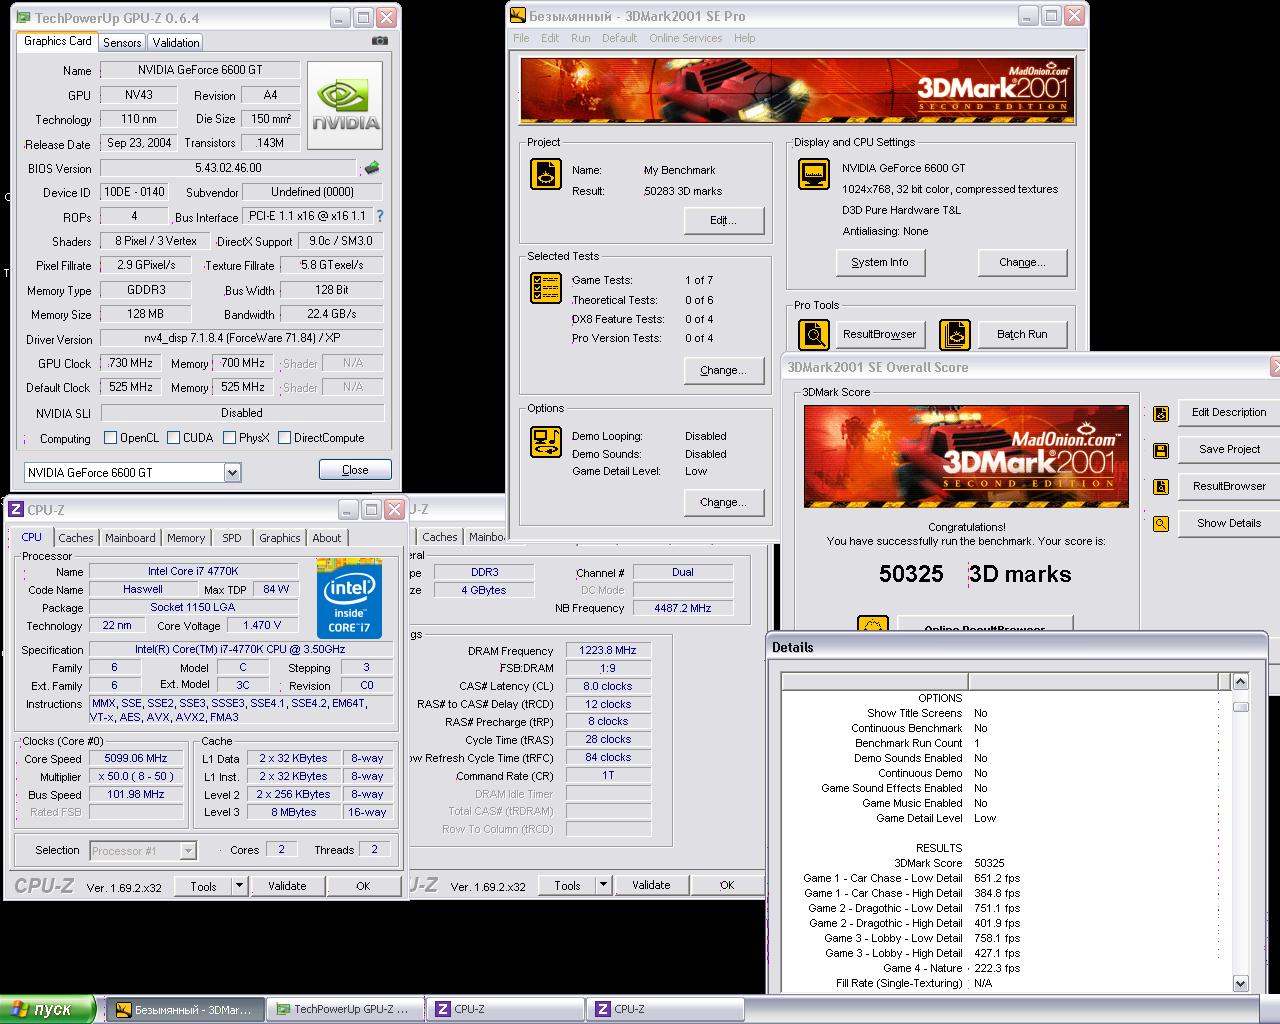Click the Close button in GPU-Z
Viewport: 1280px width, 1024px height.
pyautogui.click(x=355, y=470)
